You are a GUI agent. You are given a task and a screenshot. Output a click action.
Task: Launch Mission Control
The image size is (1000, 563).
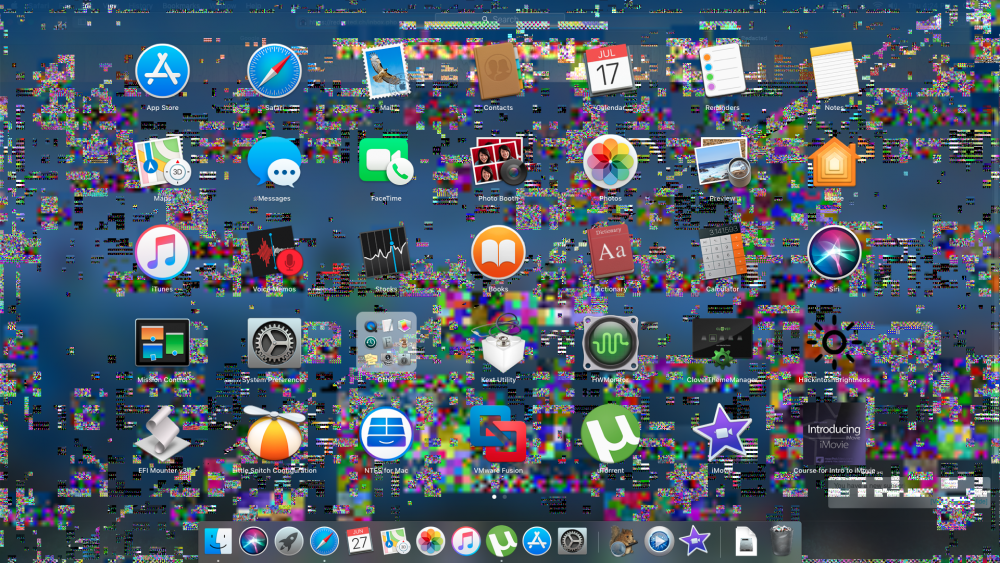[162, 343]
